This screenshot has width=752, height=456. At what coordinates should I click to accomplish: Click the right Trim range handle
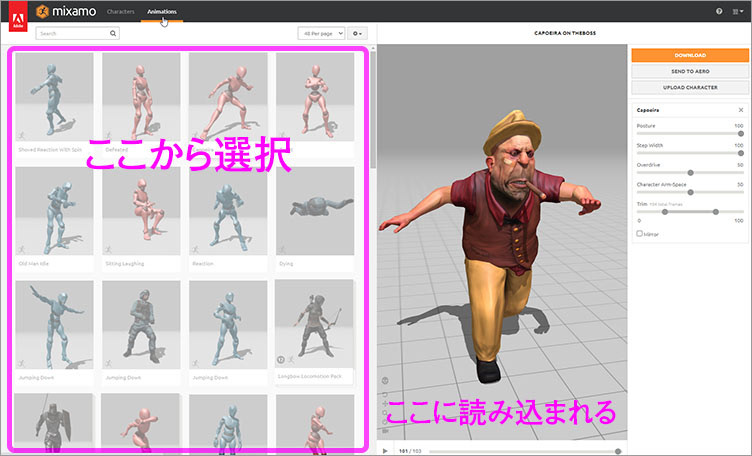tap(716, 211)
